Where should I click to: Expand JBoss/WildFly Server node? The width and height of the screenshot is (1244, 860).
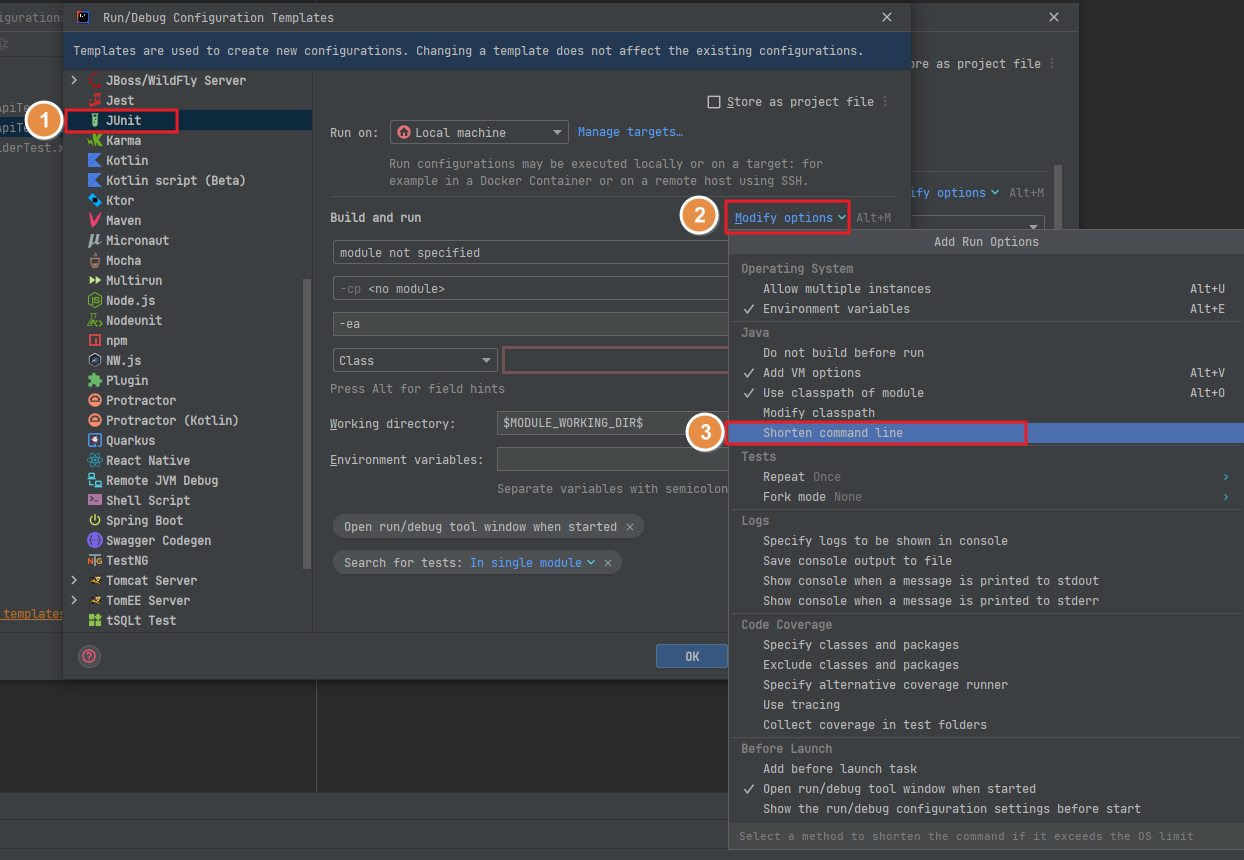(x=73, y=80)
